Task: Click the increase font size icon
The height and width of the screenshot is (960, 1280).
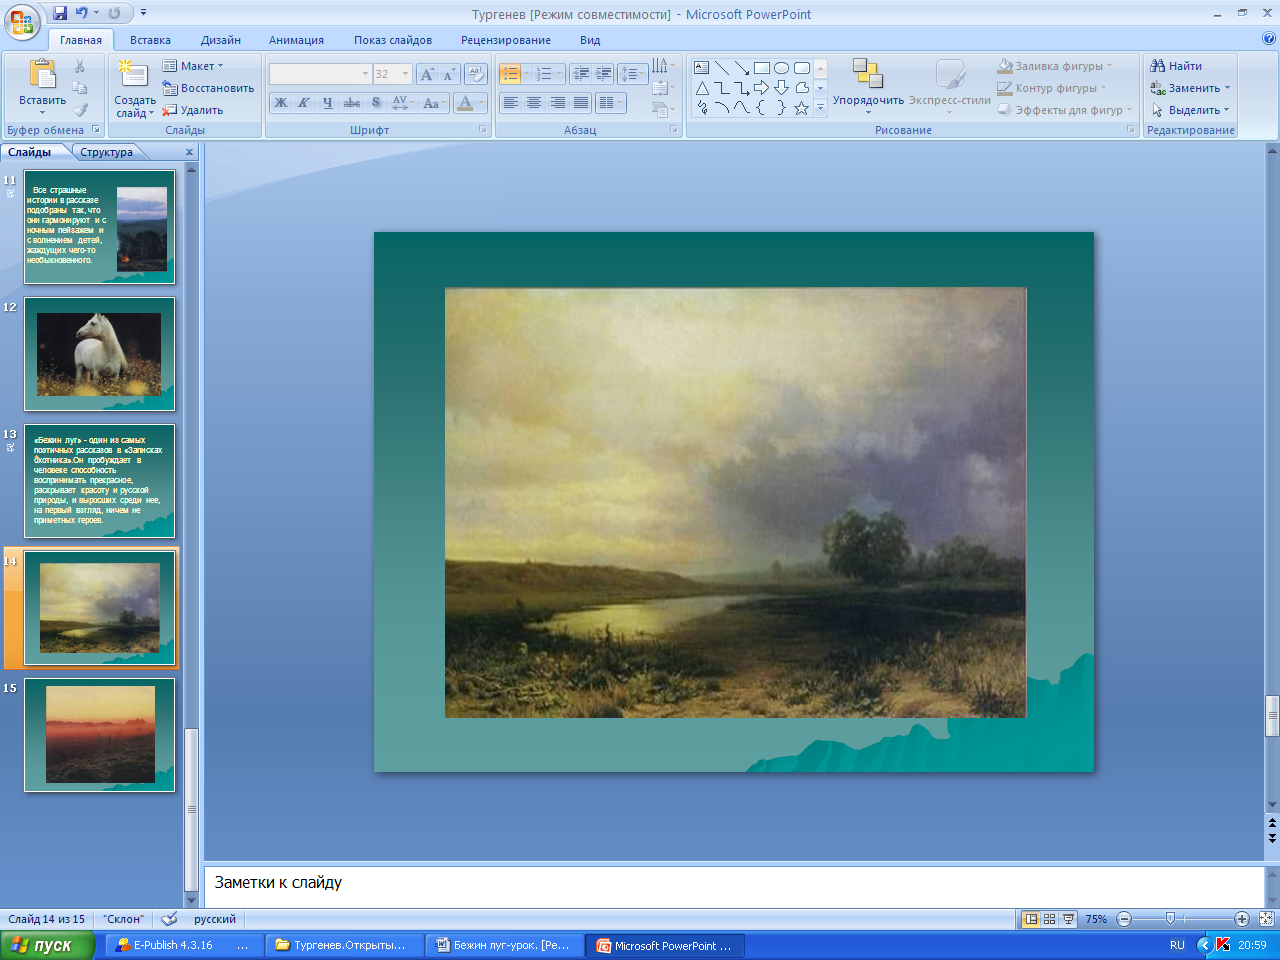Action: (428, 74)
